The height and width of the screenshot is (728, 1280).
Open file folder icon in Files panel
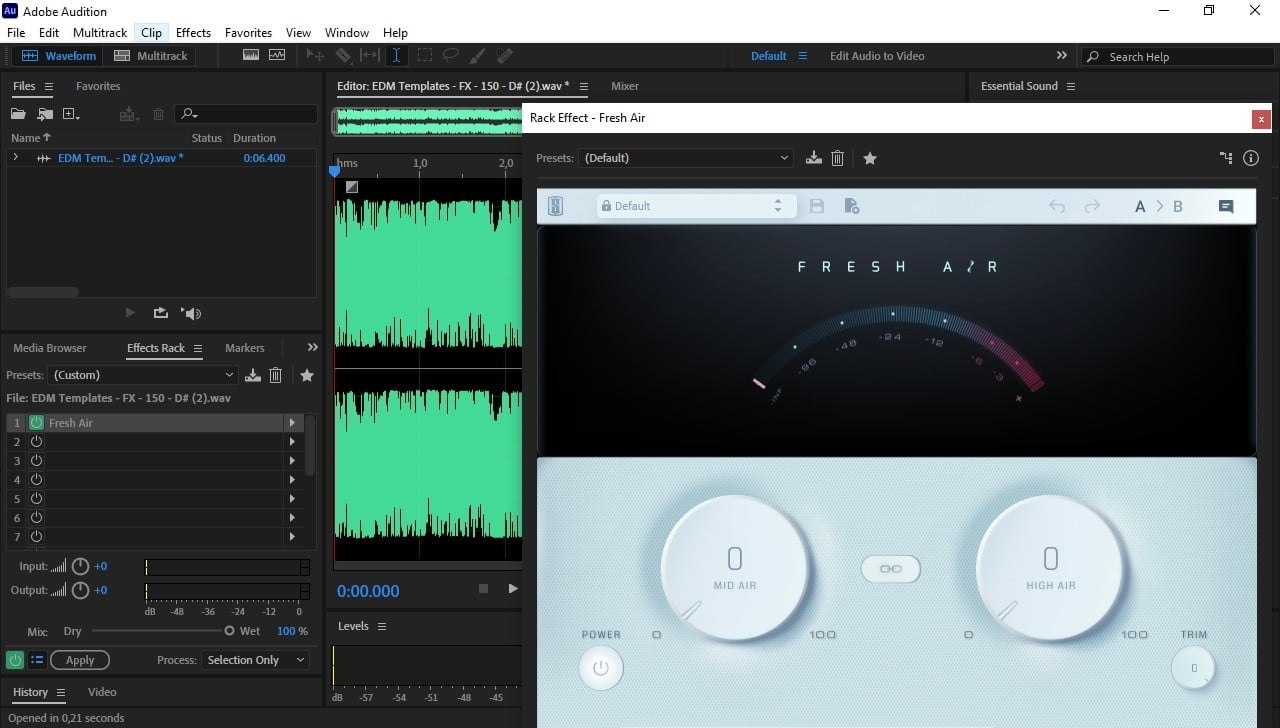(x=18, y=114)
